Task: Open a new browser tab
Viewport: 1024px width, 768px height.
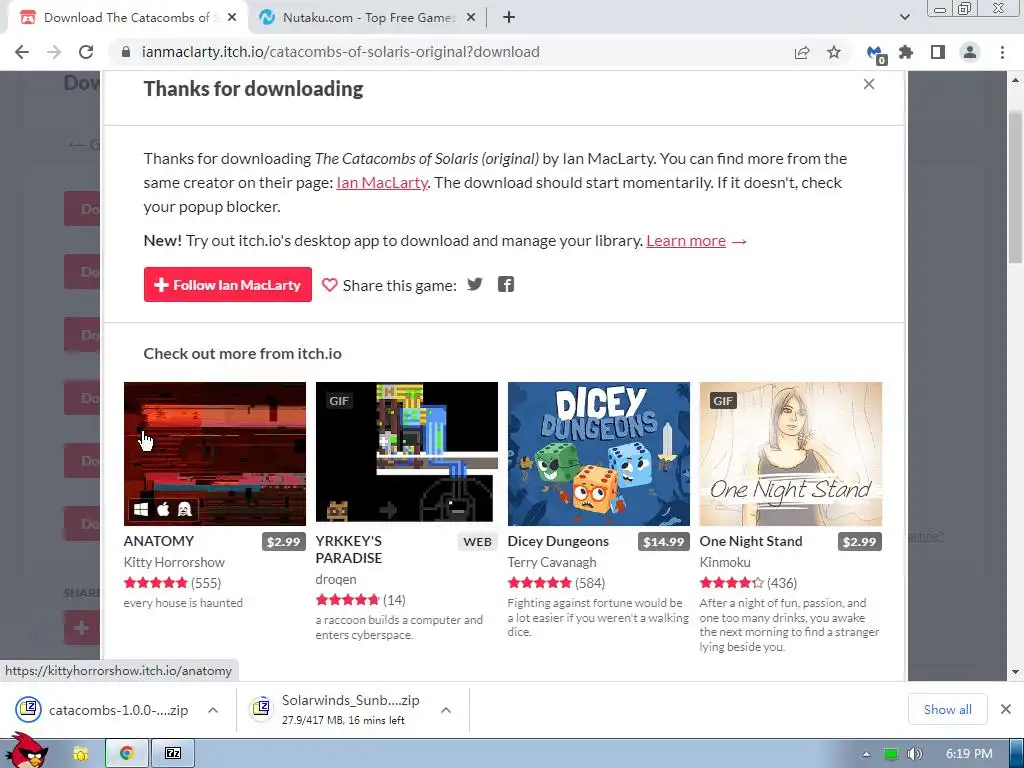Action: coord(509,18)
